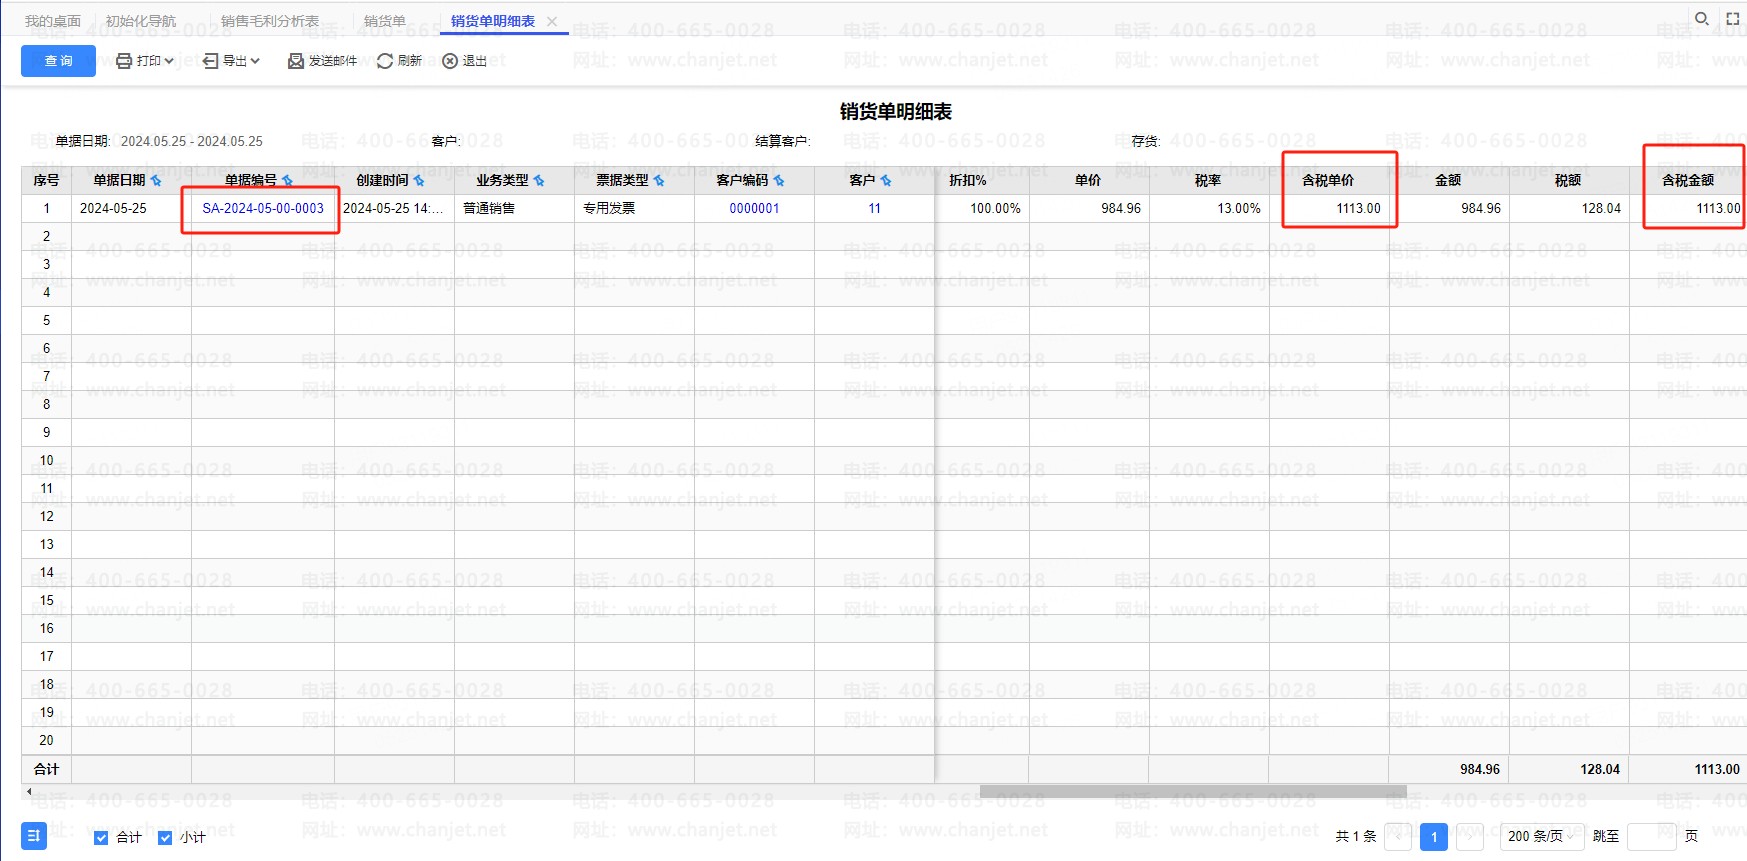This screenshot has height=861, width=1747.
Task: Go to the next page arrow
Action: coord(1470,837)
